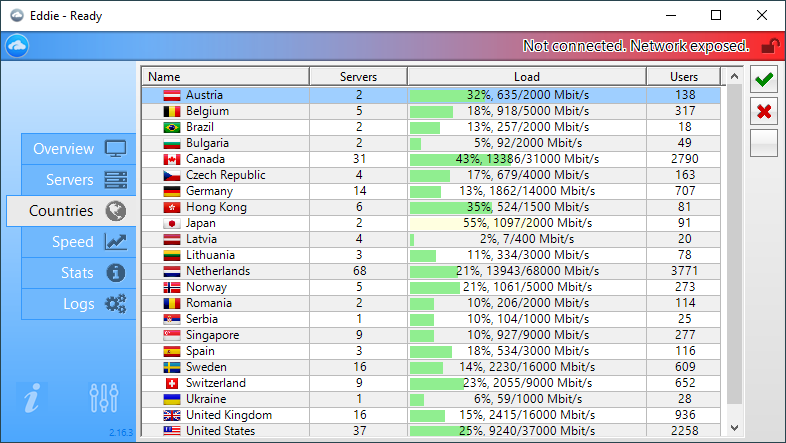Click the Japan load bar 55%
The height and width of the screenshot is (443, 786).
click(527, 223)
